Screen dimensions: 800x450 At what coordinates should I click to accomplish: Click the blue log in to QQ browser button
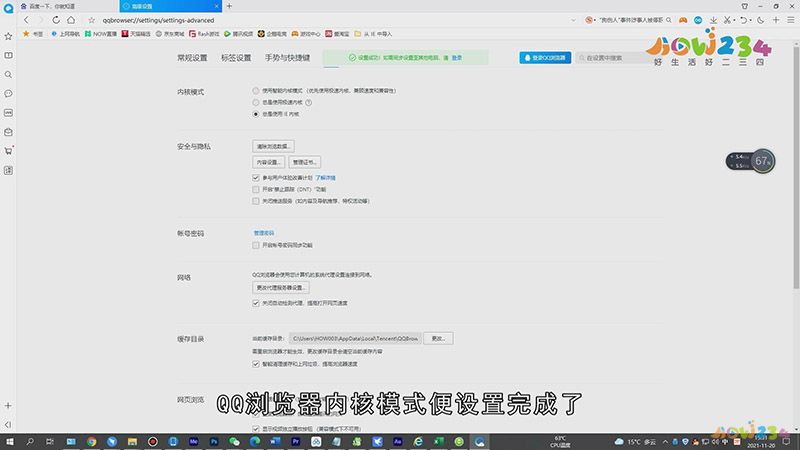point(545,58)
